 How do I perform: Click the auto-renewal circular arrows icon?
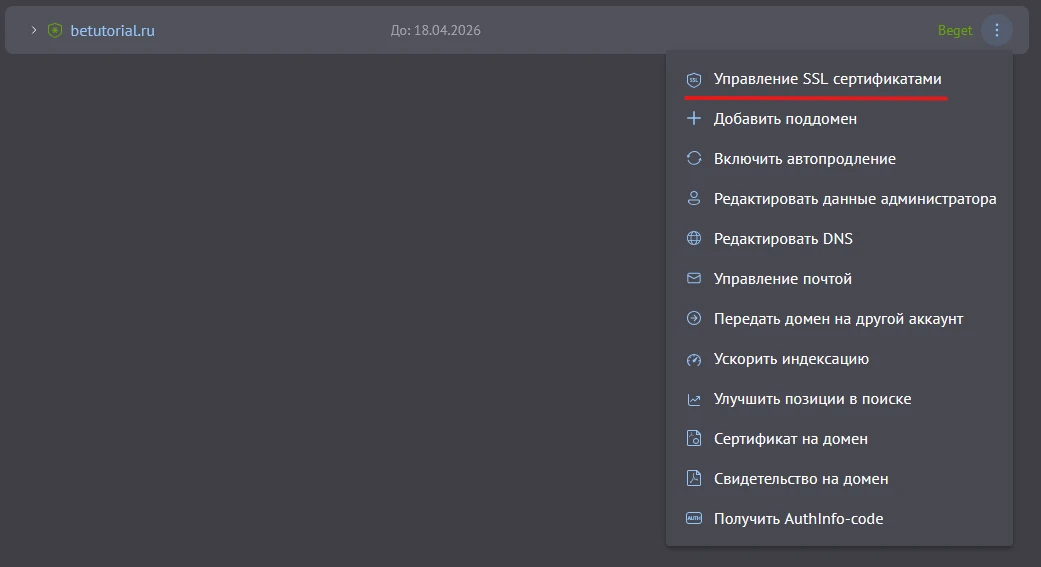coord(694,159)
